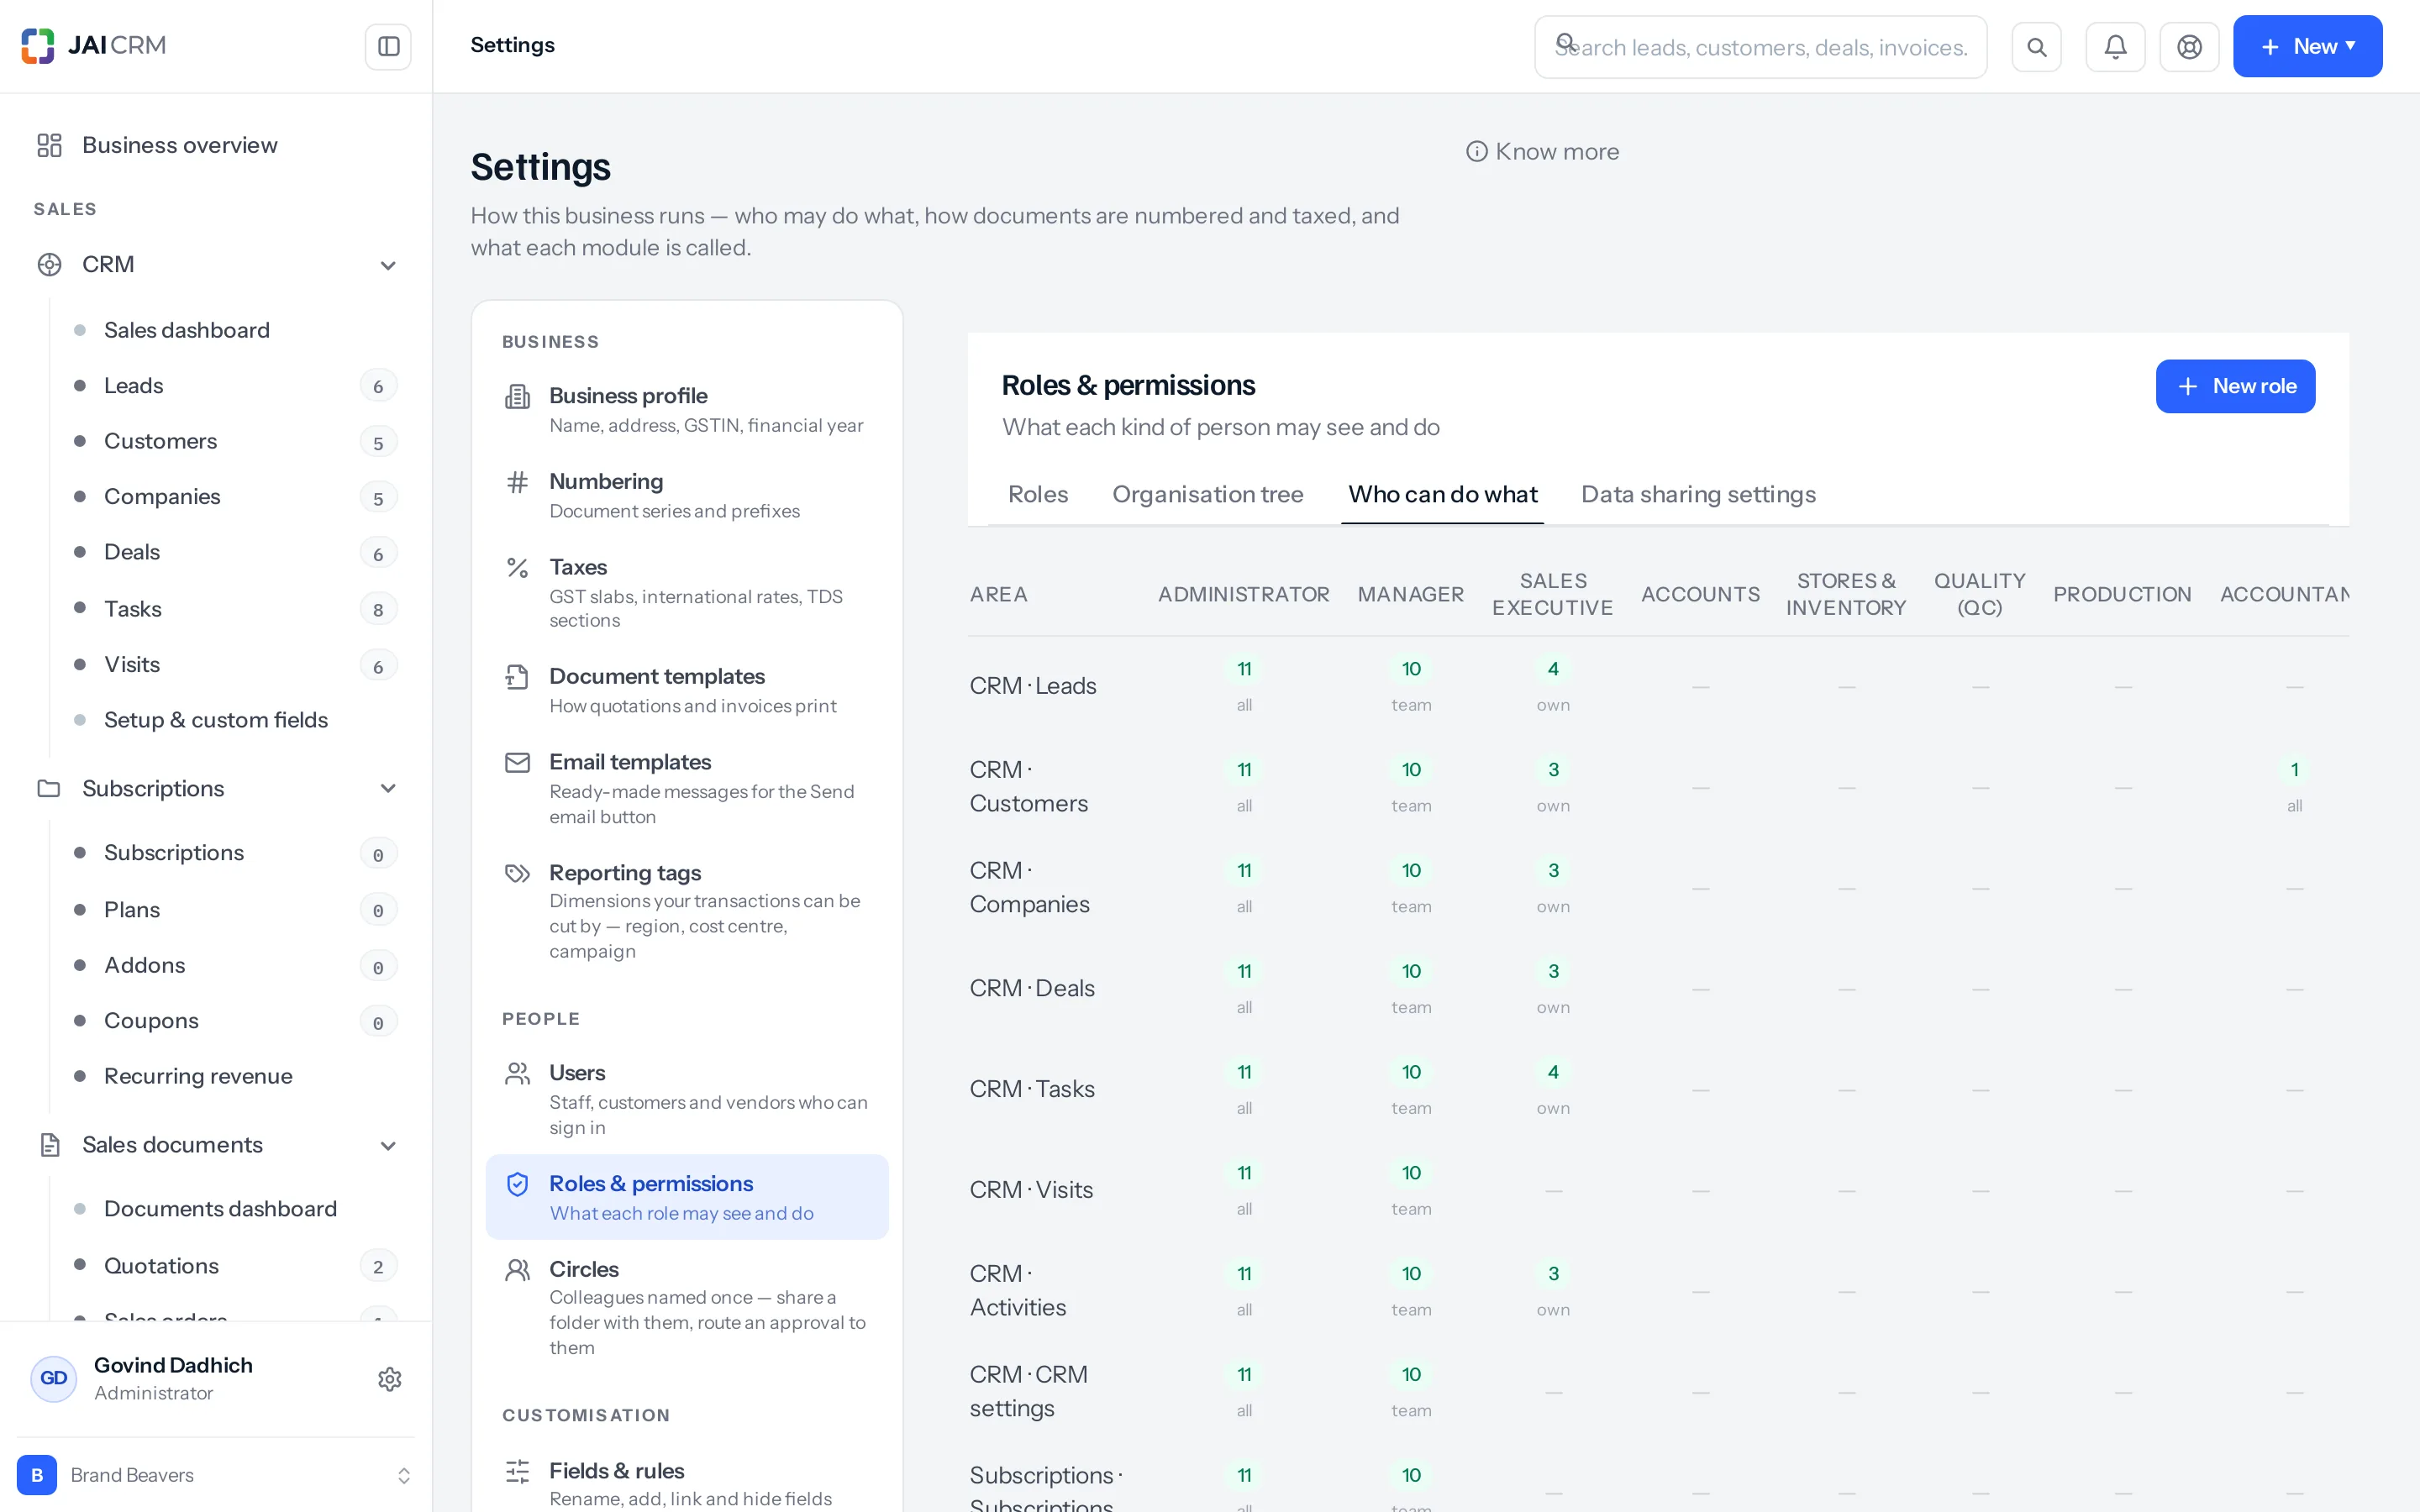The image size is (2420, 1512).
Task: Click the Business overview grid icon
Action: (x=49, y=145)
